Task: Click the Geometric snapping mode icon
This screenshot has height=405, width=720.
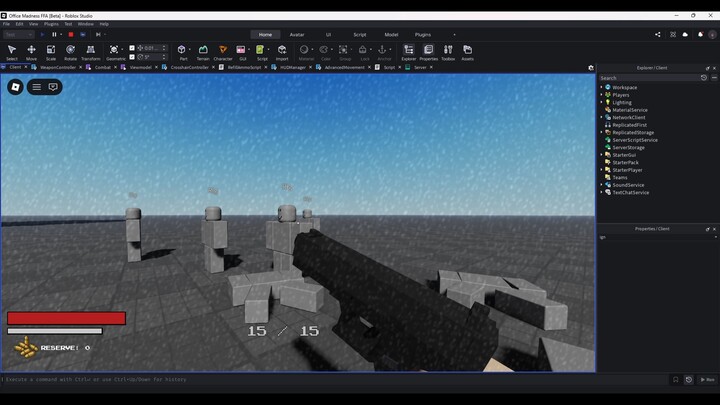Action: pyautogui.click(x=113, y=50)
